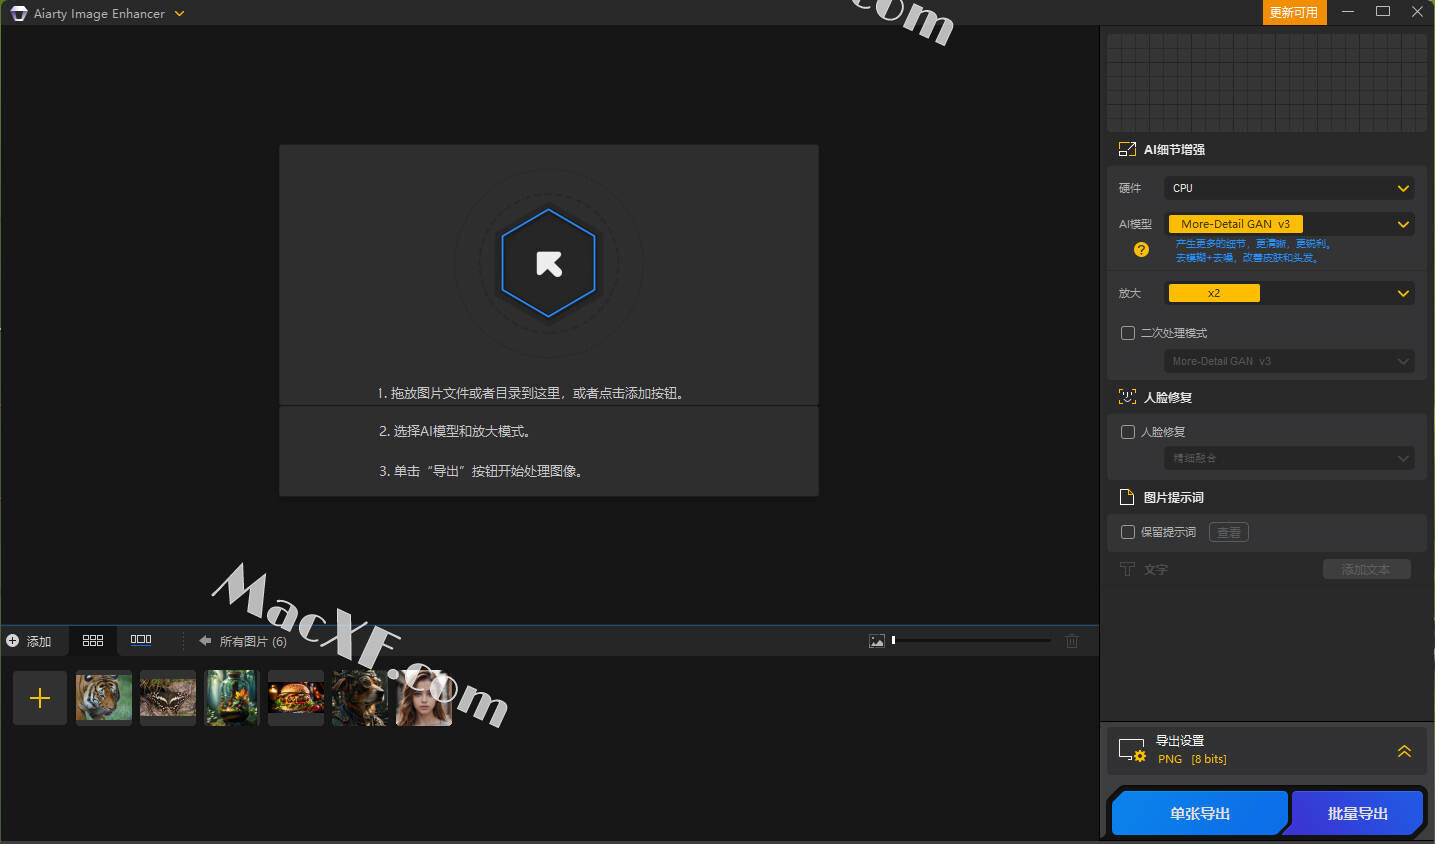Screen dimensions: 1435x844
Task: Click the hexagon drop-zone arrow icon
Action: click(548, 263)
